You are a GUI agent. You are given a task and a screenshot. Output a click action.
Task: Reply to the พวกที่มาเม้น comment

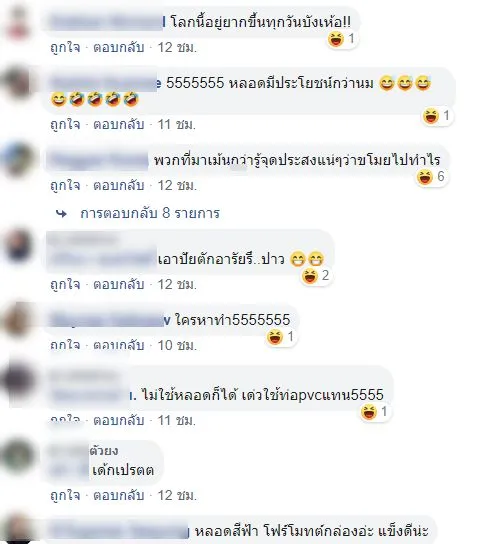119,186
